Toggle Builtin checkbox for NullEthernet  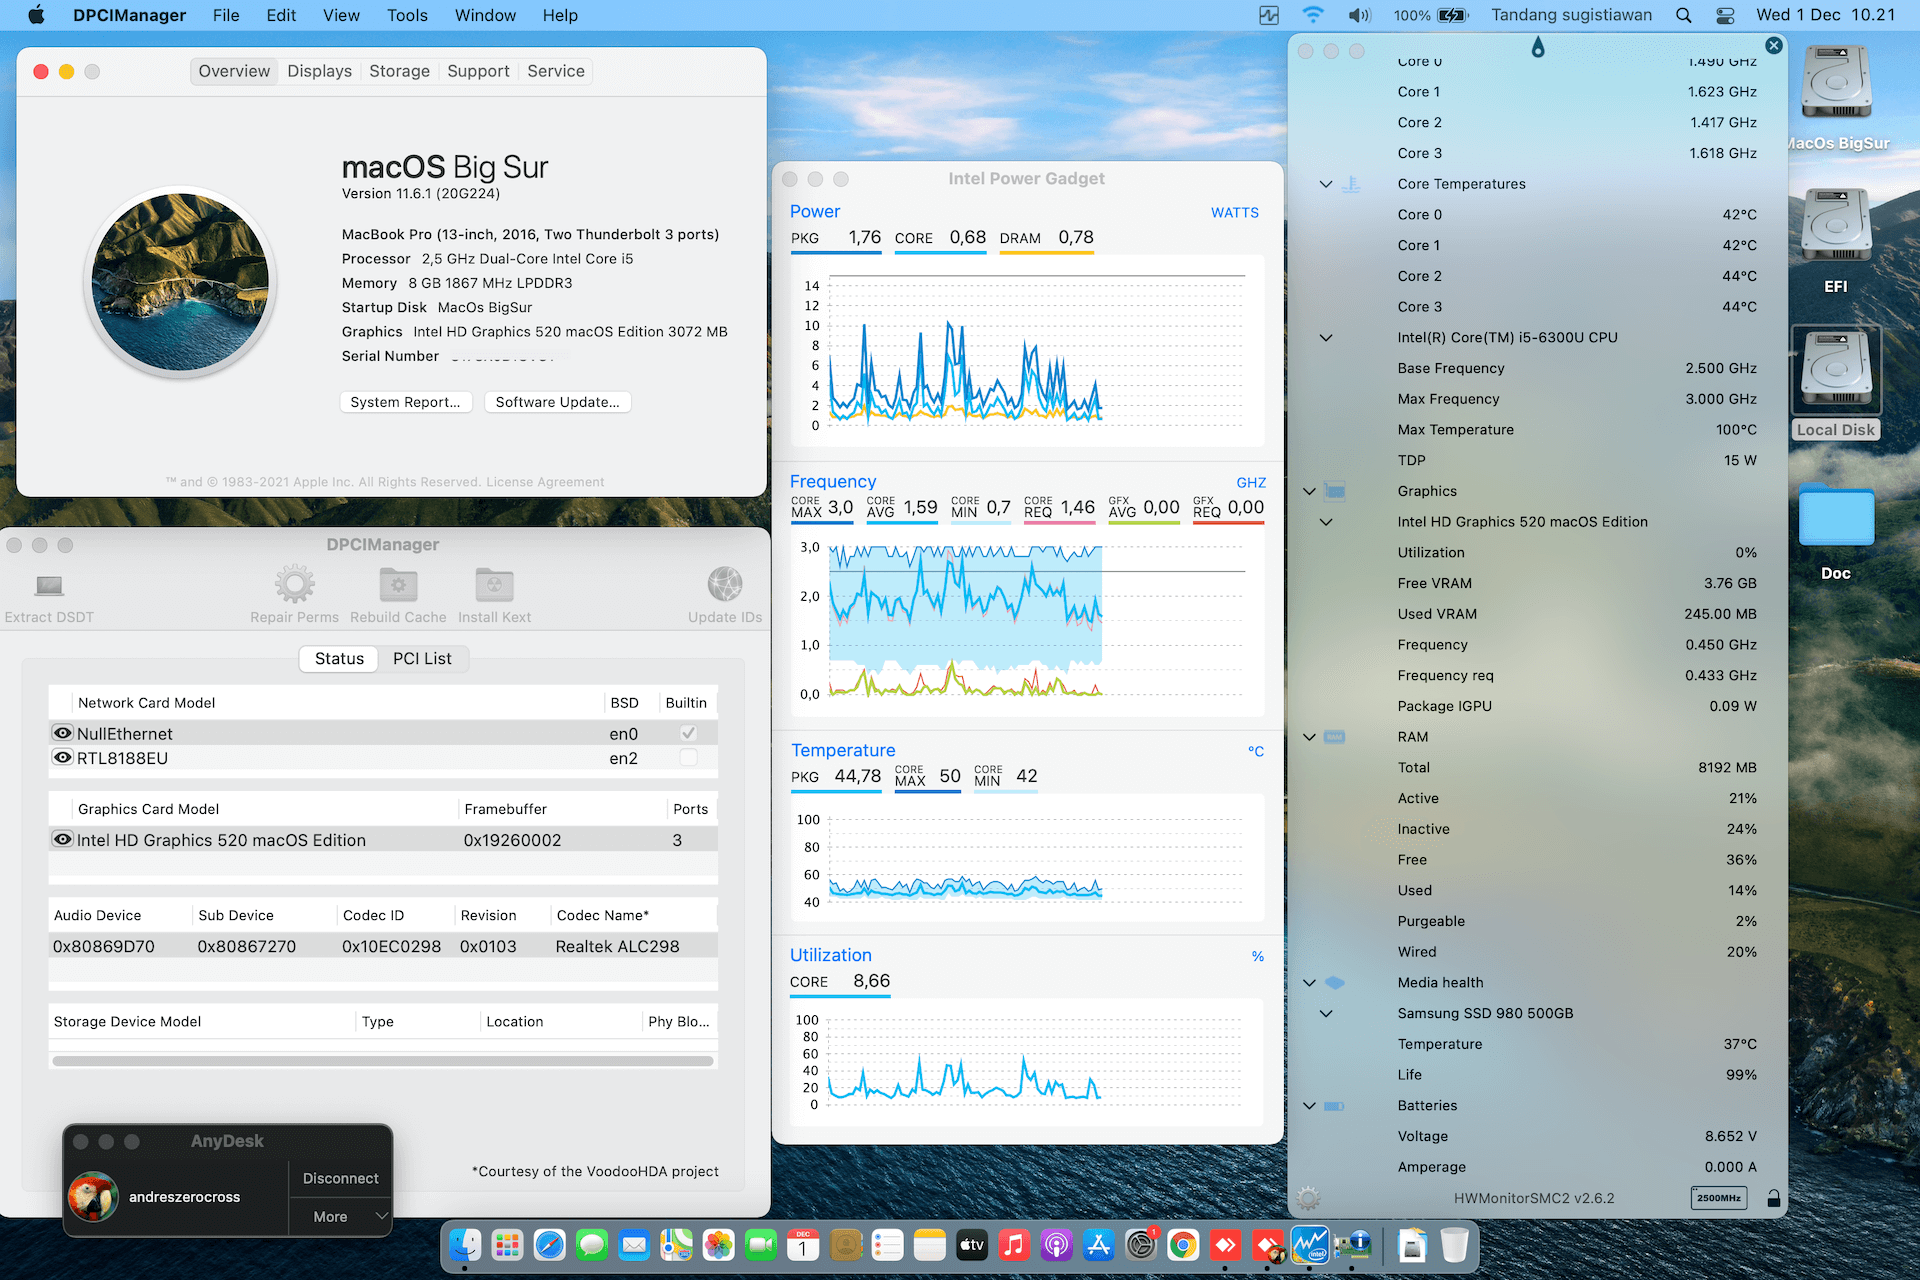pyautogui.click(x=688, y=733)
